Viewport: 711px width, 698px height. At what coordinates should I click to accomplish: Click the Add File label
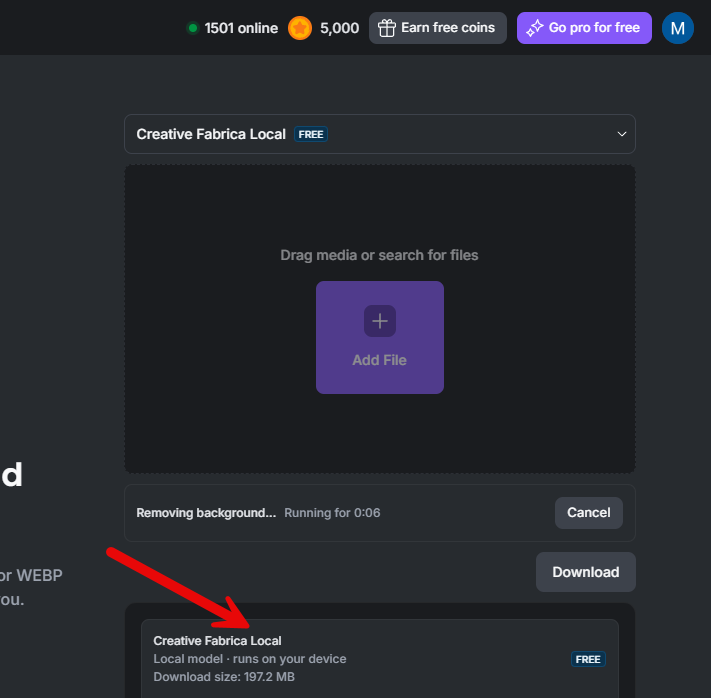(x=380, y=360)
